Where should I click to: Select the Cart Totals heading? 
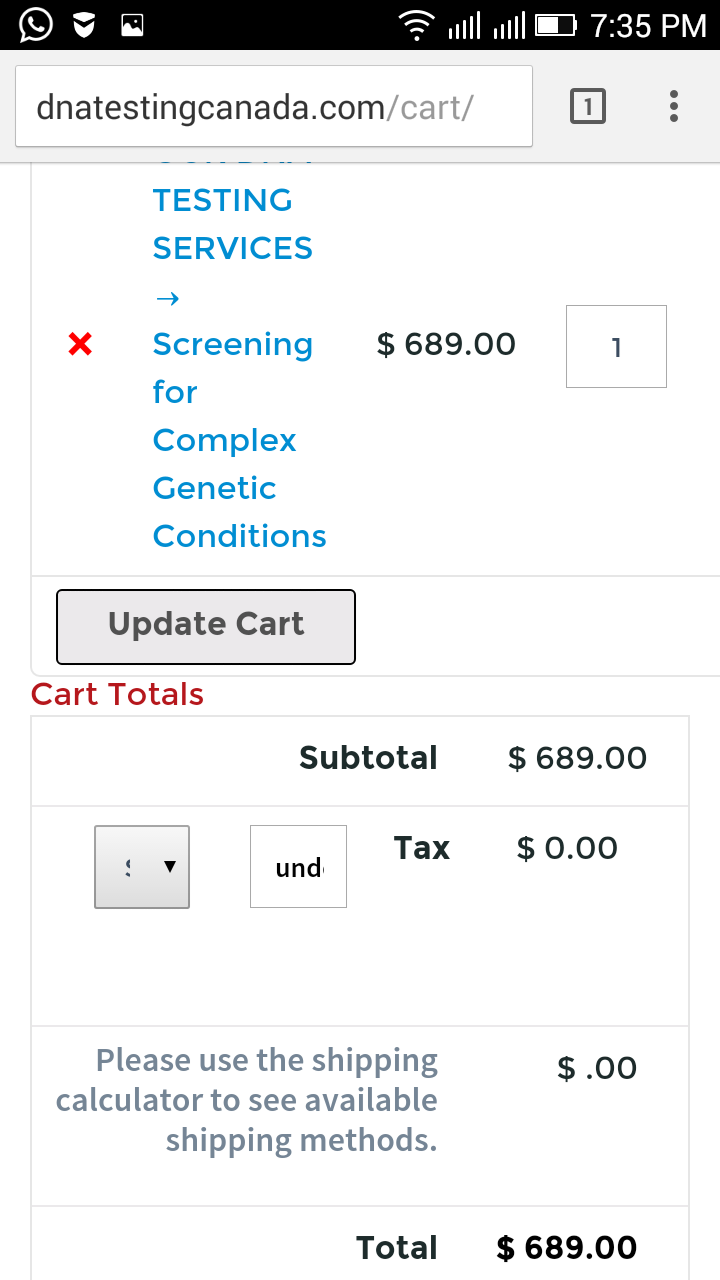(x=118, y=694)
